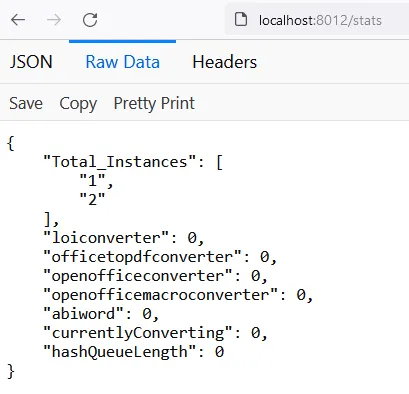
Task: Click the "hashQueueLength" line
Action: point(134,352)
